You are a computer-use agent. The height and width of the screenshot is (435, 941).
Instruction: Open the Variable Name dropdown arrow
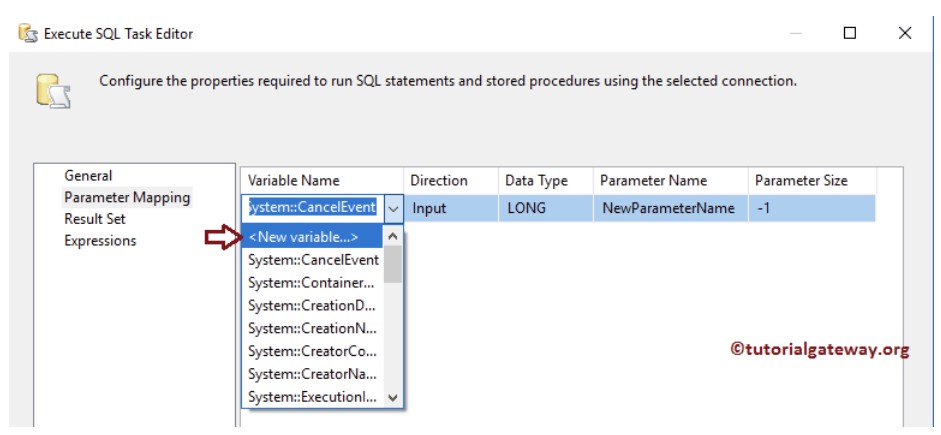coord(393,209)
